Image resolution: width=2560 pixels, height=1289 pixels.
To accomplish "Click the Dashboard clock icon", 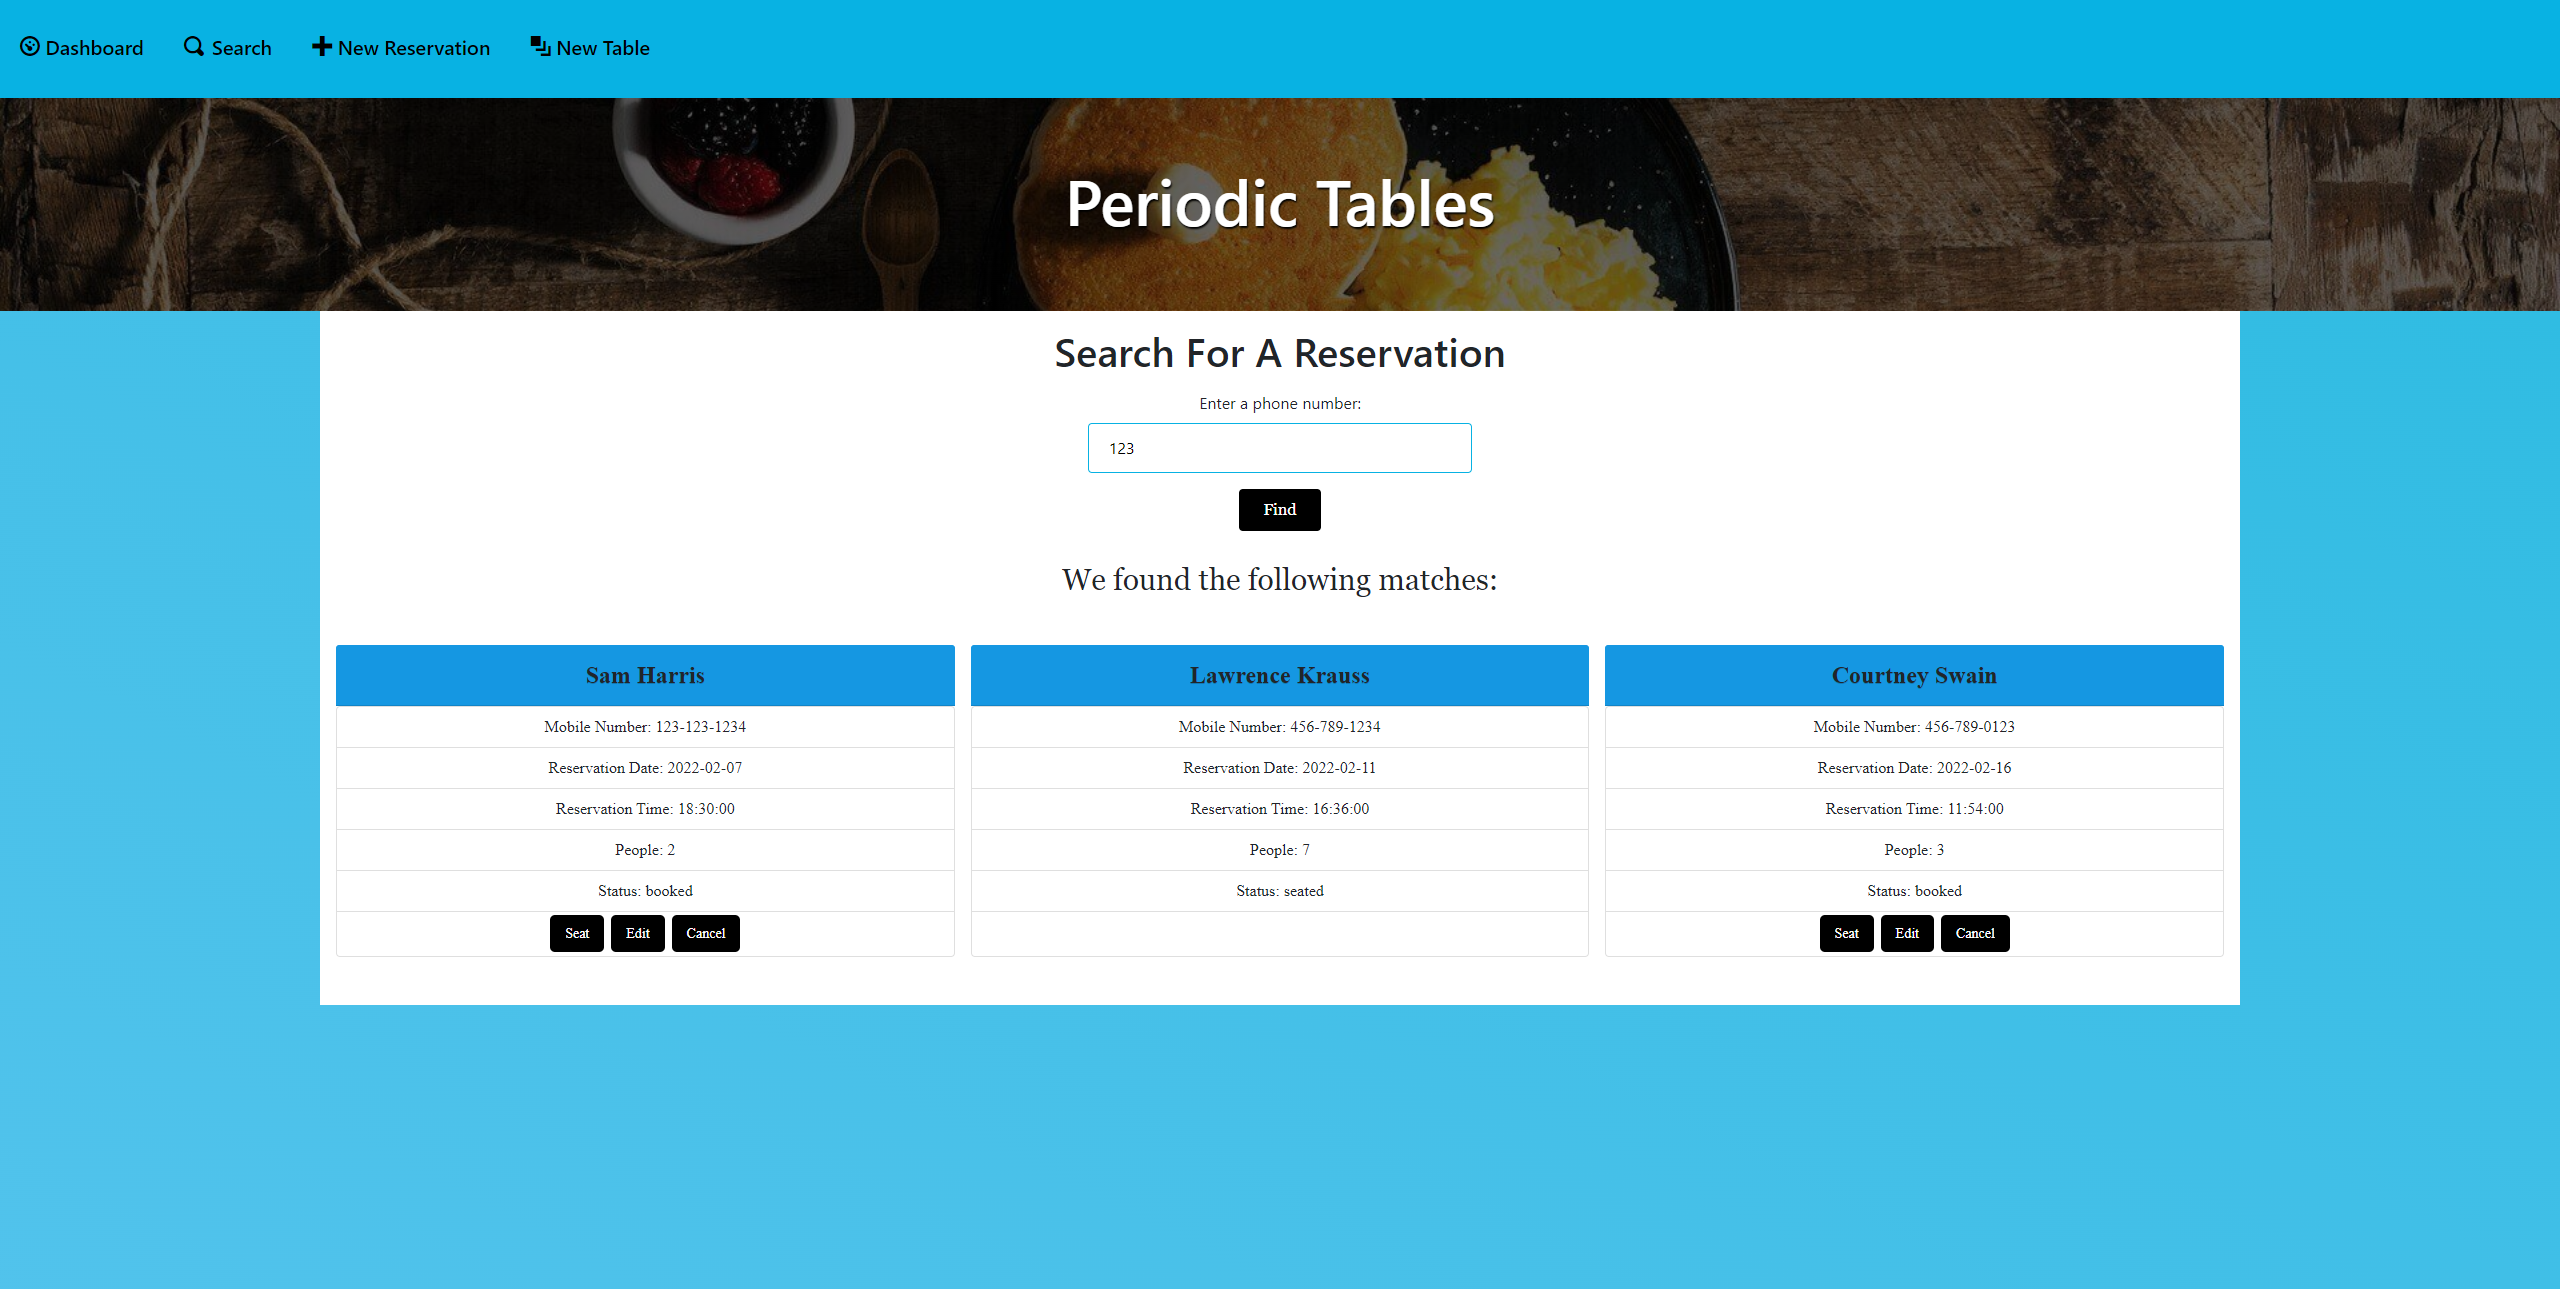I will tap(29, 46).
